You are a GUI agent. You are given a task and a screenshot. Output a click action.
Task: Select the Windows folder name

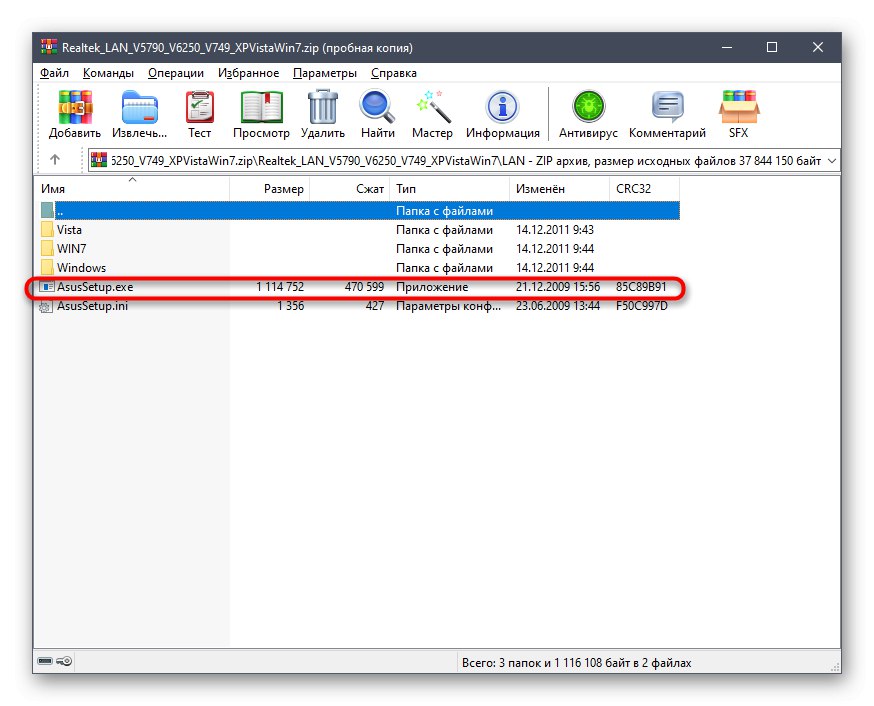point(81,267)
